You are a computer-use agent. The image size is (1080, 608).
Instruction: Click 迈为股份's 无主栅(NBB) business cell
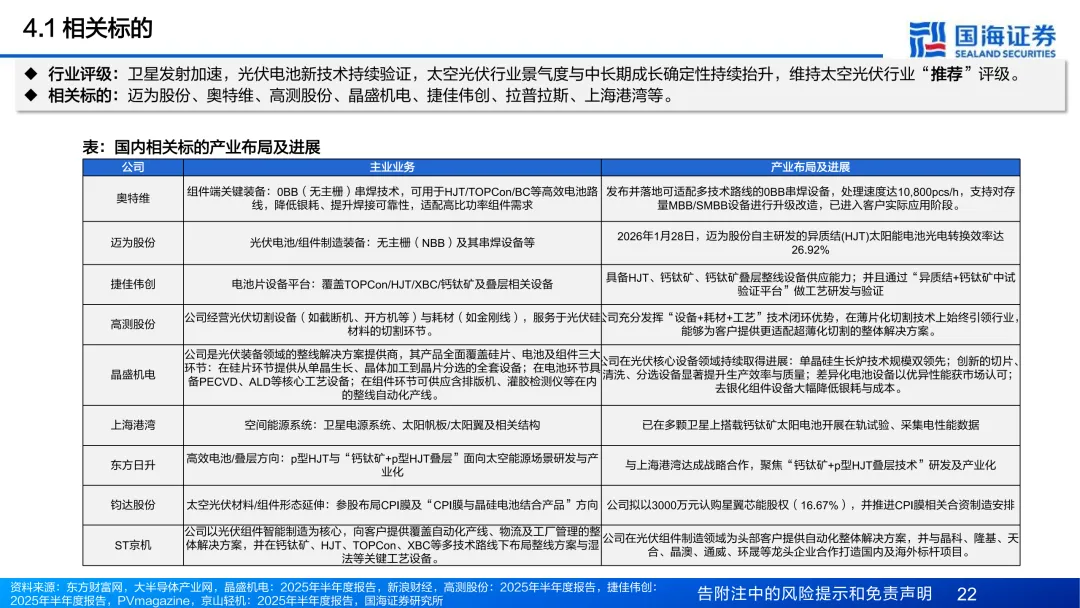click(392, 242)
